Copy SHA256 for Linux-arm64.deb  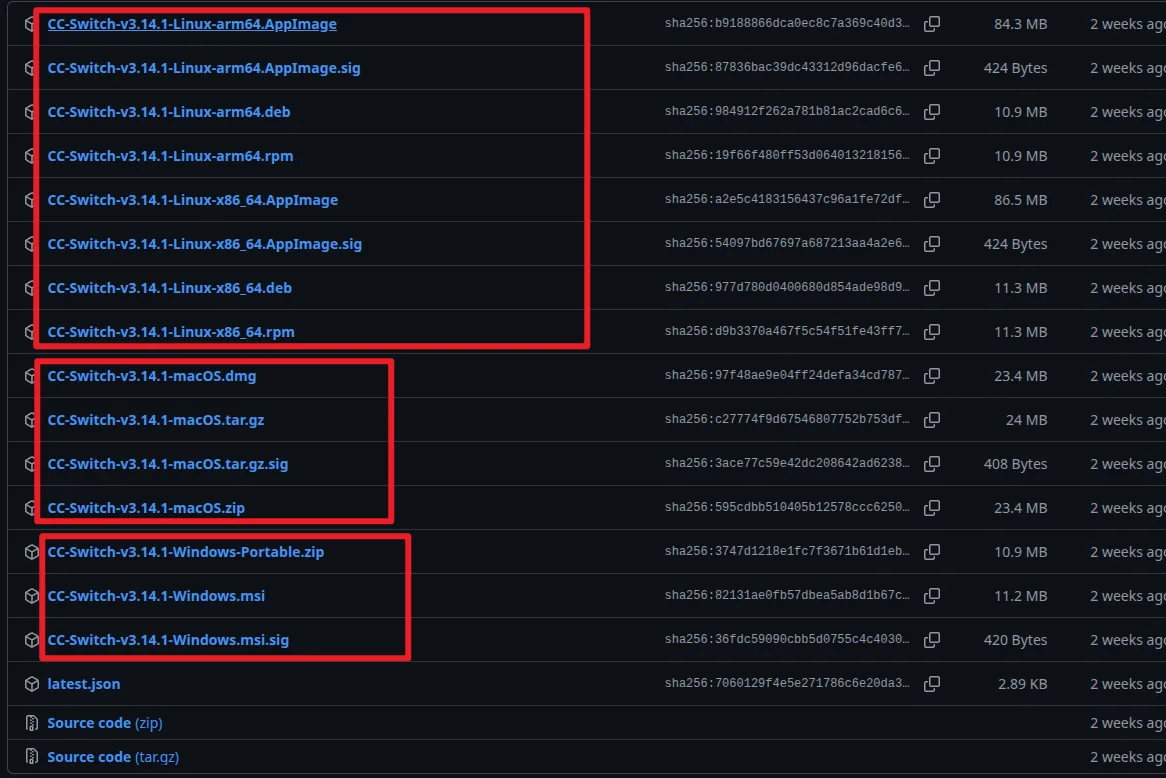click(x=932, y=112)
